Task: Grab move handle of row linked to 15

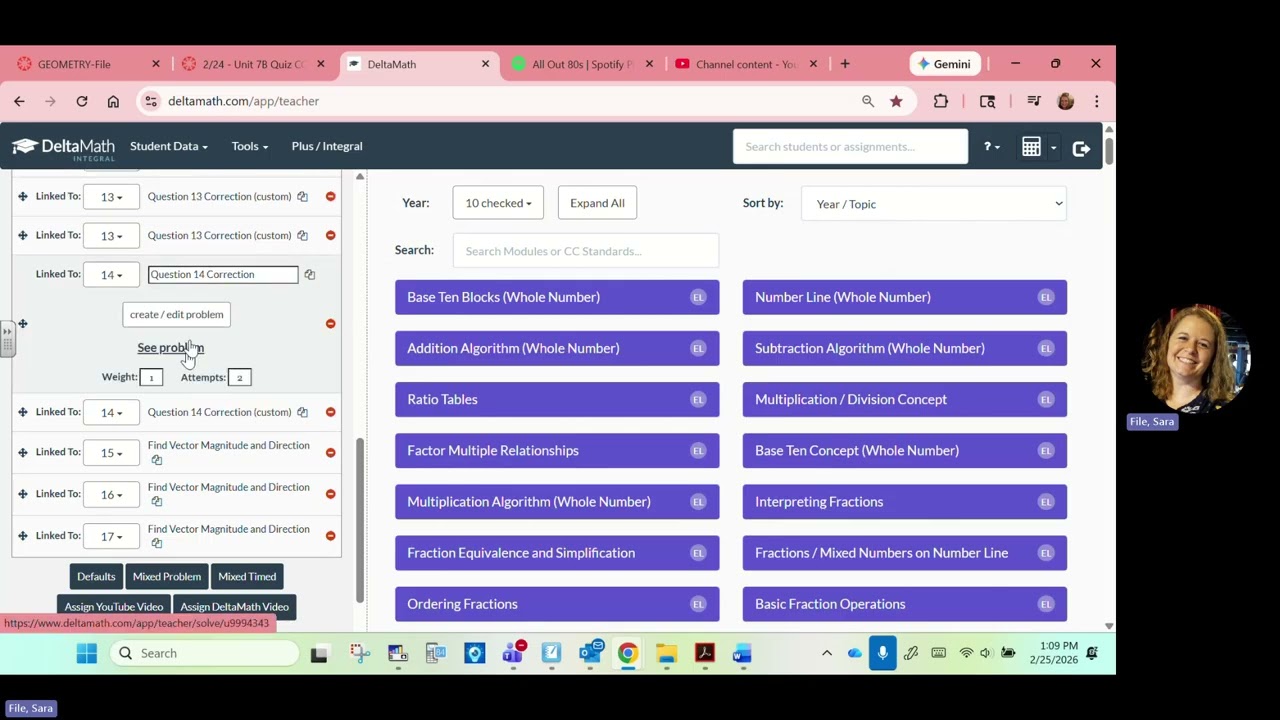Action: [x=22, y=453]
